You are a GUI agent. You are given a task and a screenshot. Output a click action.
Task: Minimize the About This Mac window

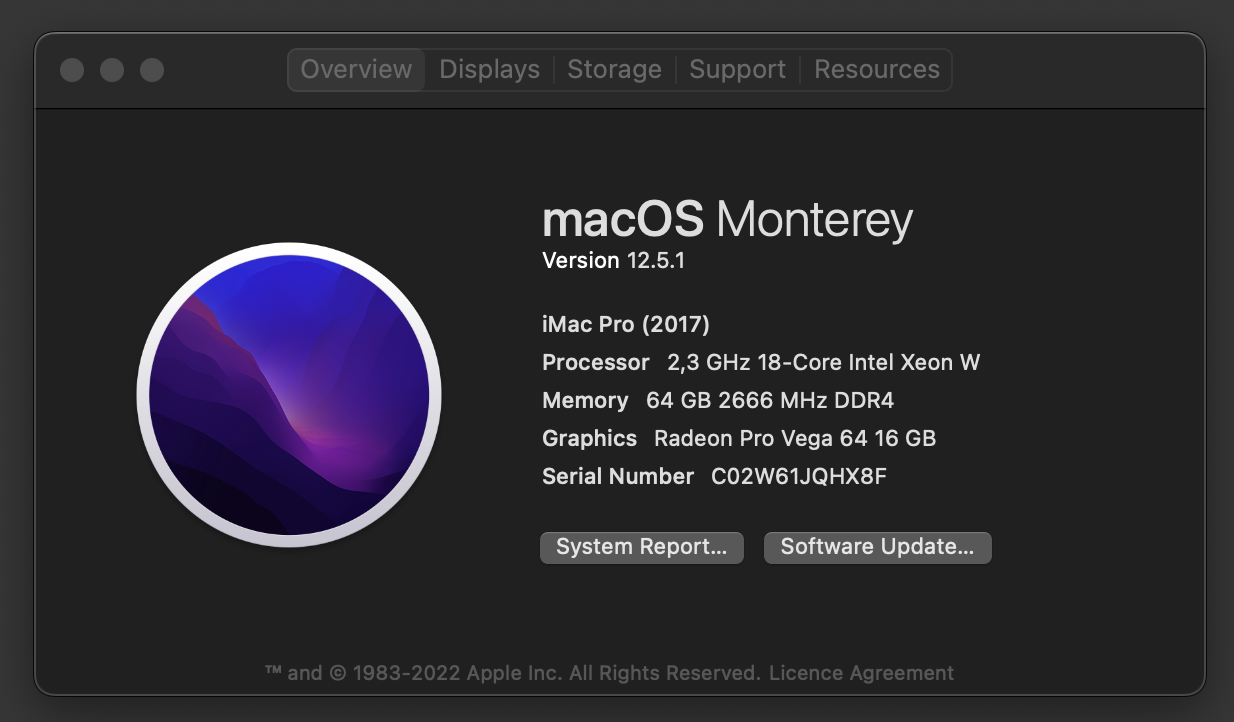click(112, 70)
